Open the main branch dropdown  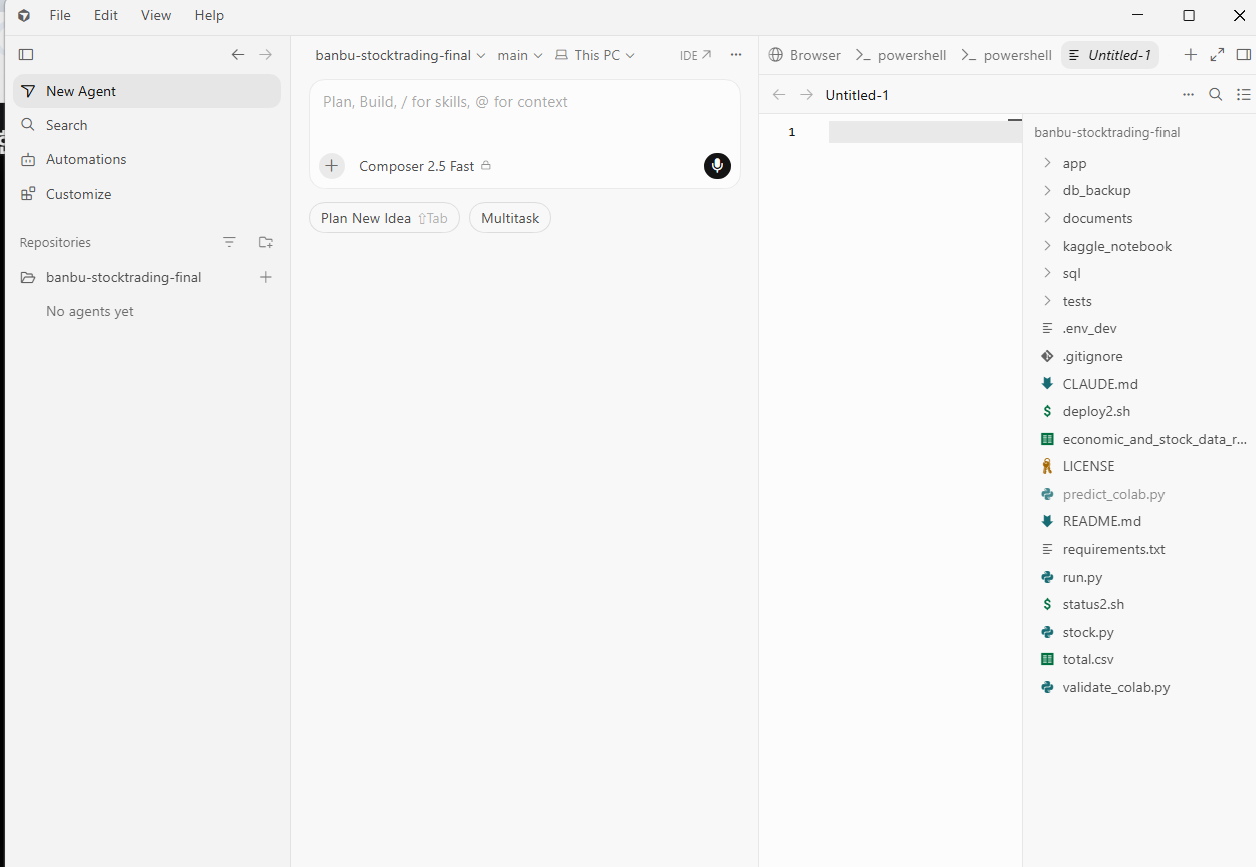point(520,55)
